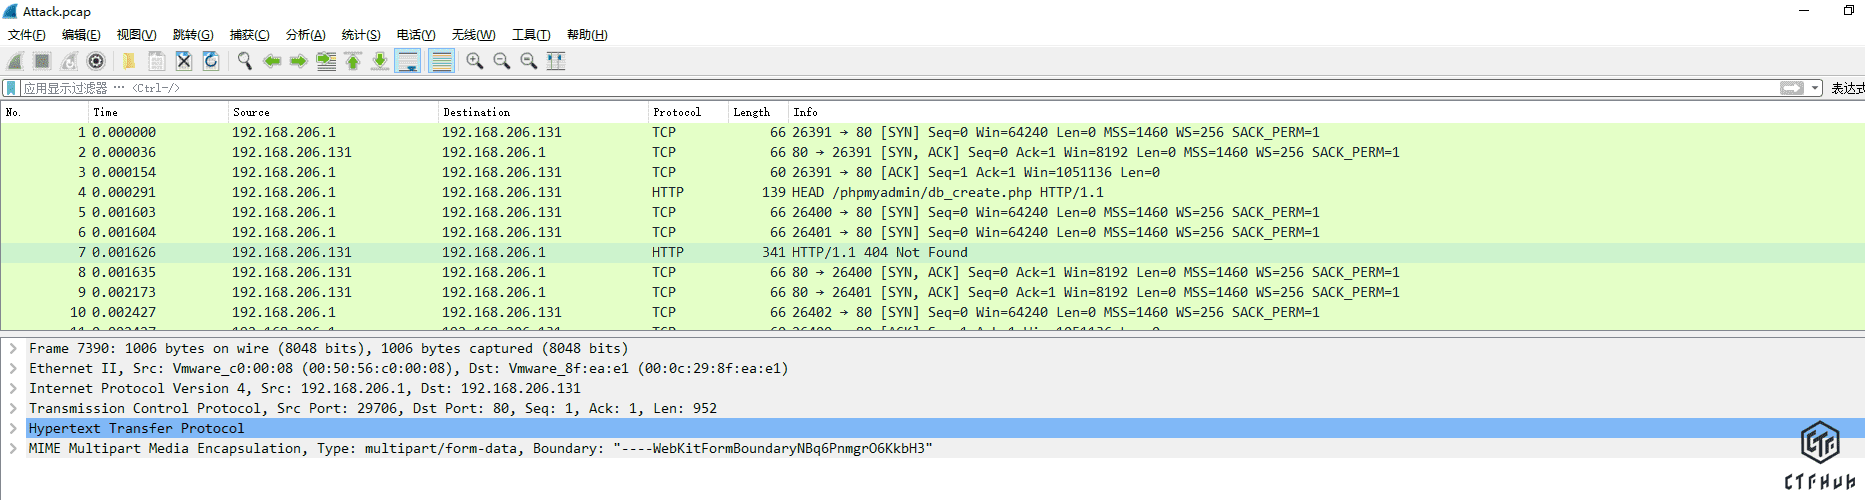Go back to previous packet

pos(271,61)
